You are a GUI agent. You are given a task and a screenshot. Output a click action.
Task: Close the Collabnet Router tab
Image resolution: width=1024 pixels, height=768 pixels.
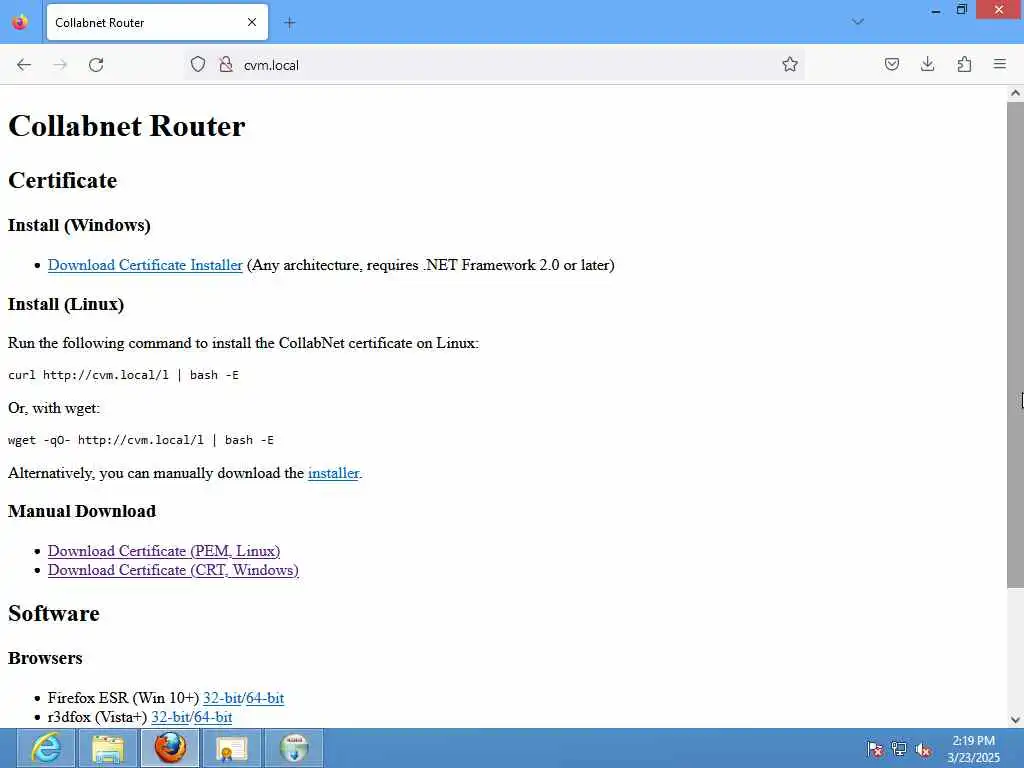tap(252, 22)
